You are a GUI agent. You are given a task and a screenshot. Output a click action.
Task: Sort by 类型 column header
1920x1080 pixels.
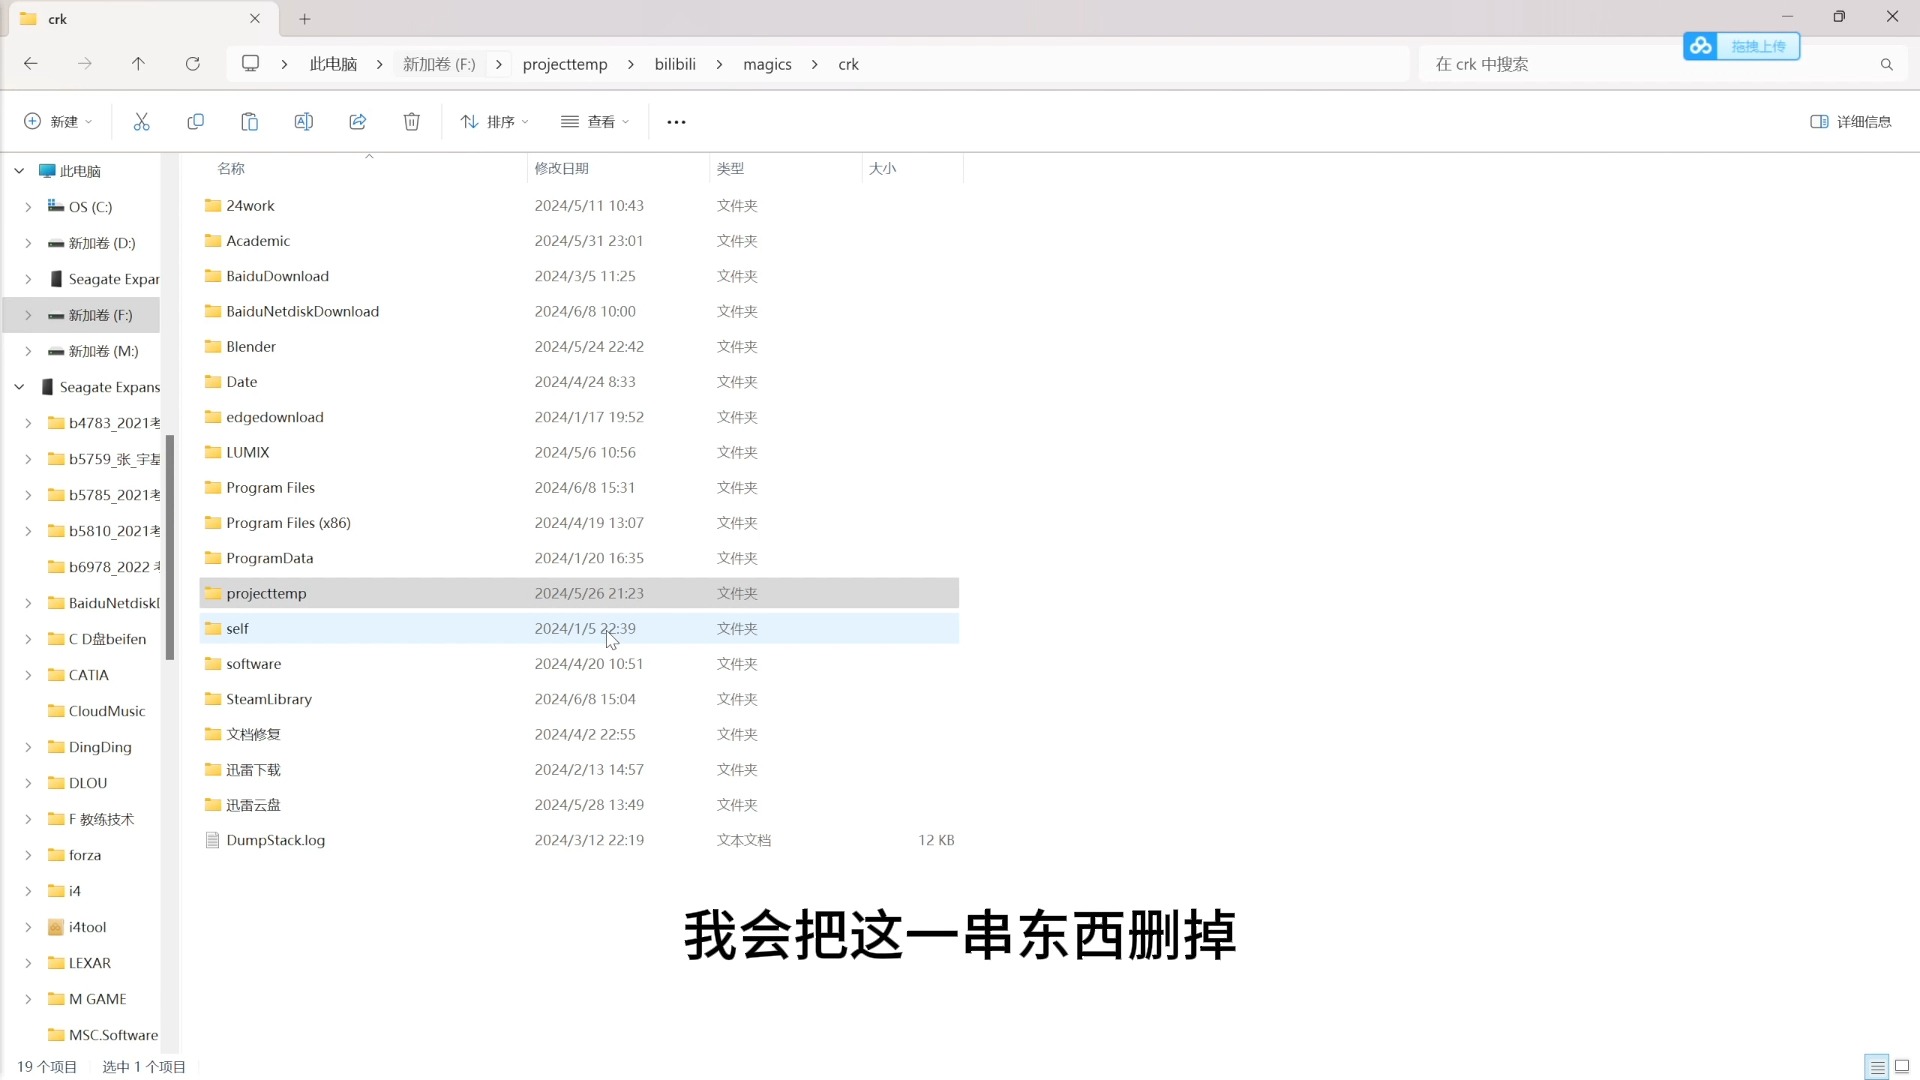tap(730, 168)
